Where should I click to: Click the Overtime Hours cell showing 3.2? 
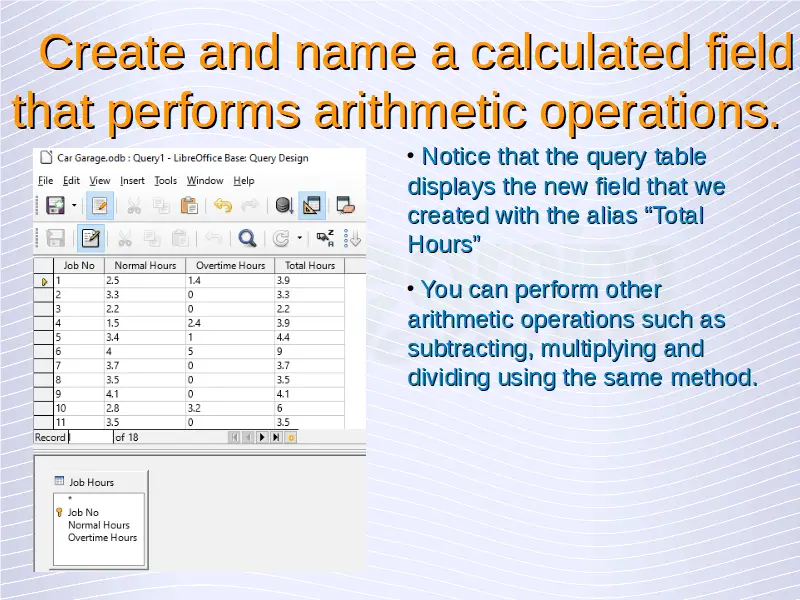(230, 408)
